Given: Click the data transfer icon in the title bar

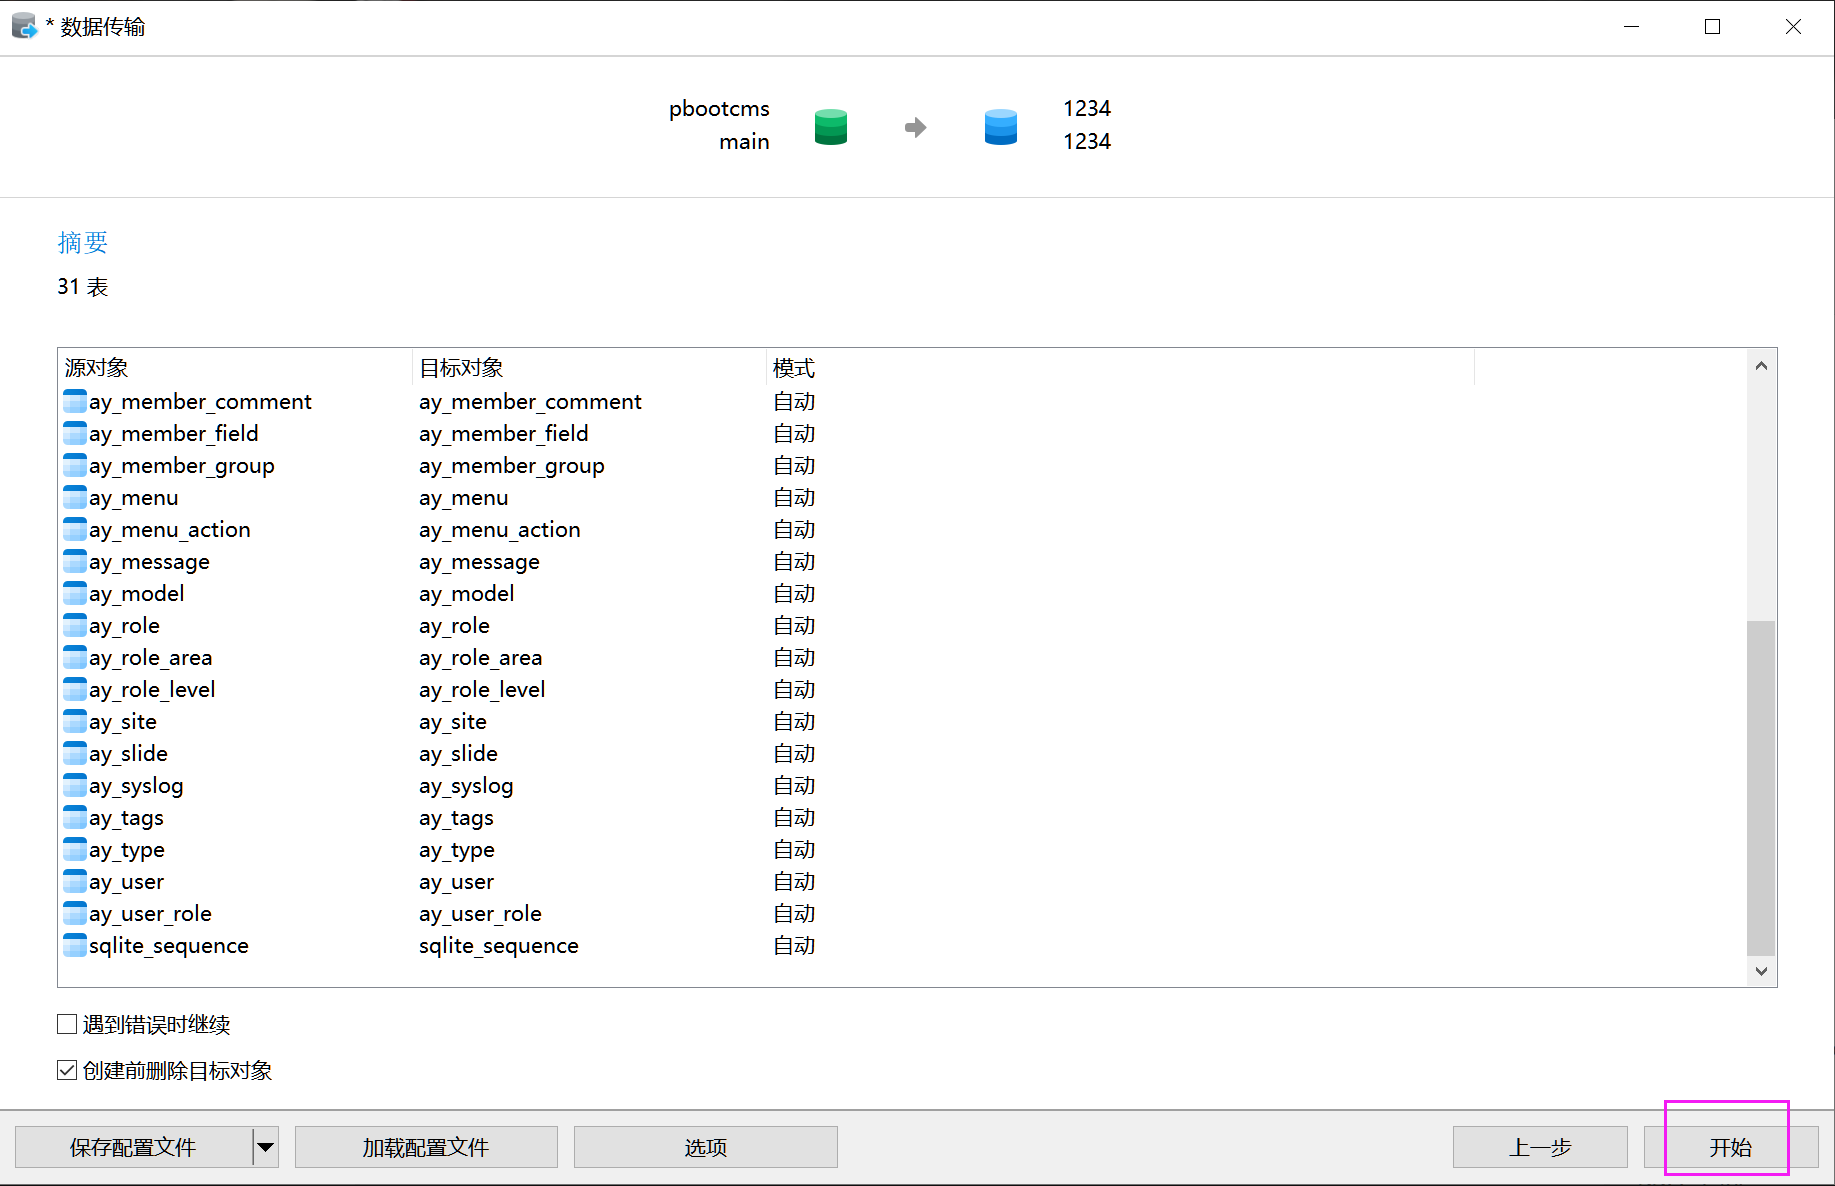Looking at the screenshot, I should click(x=23, y=25).
